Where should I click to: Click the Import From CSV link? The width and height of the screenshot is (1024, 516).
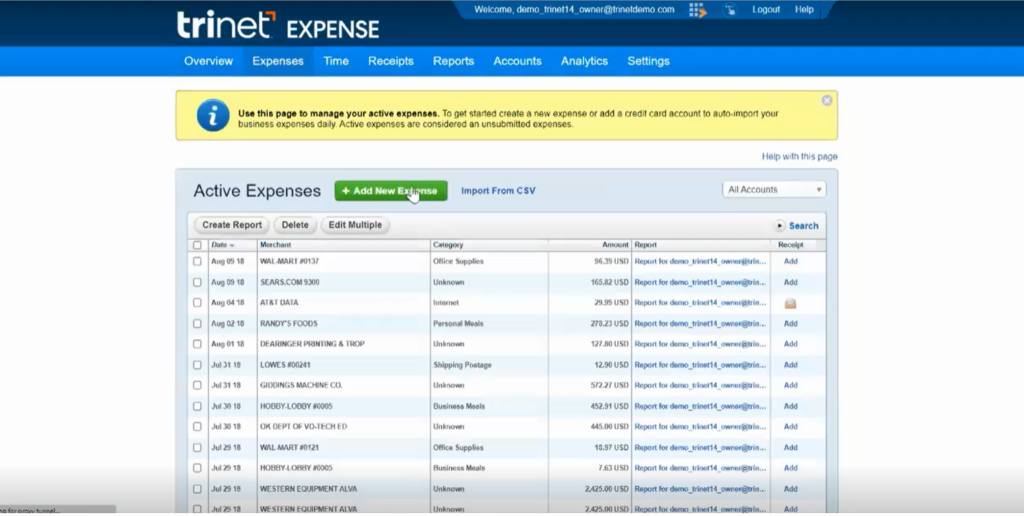pyautogui.click(x=498, y=191)
